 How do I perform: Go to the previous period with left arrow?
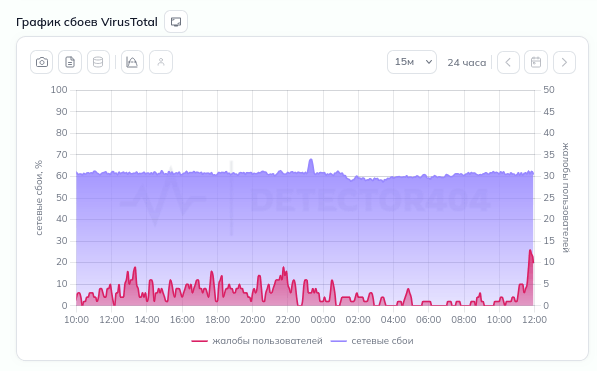(x=508, y=62)
